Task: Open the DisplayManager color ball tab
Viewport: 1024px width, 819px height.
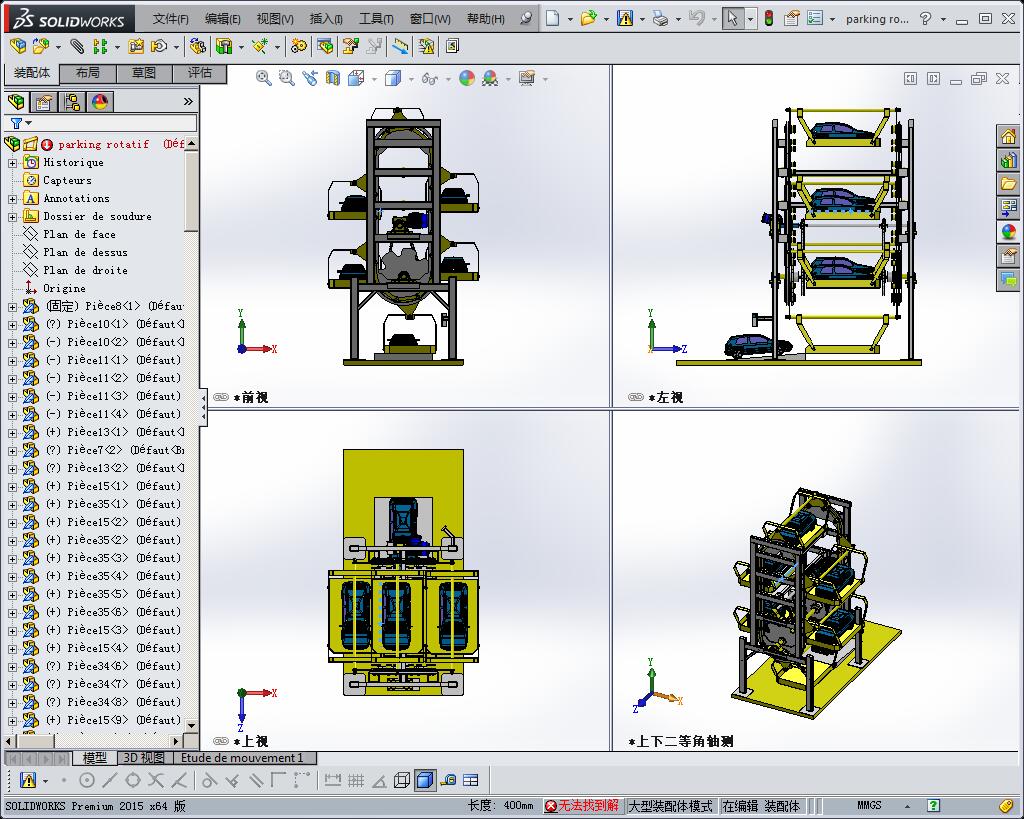Action: (x=100, y=102)
